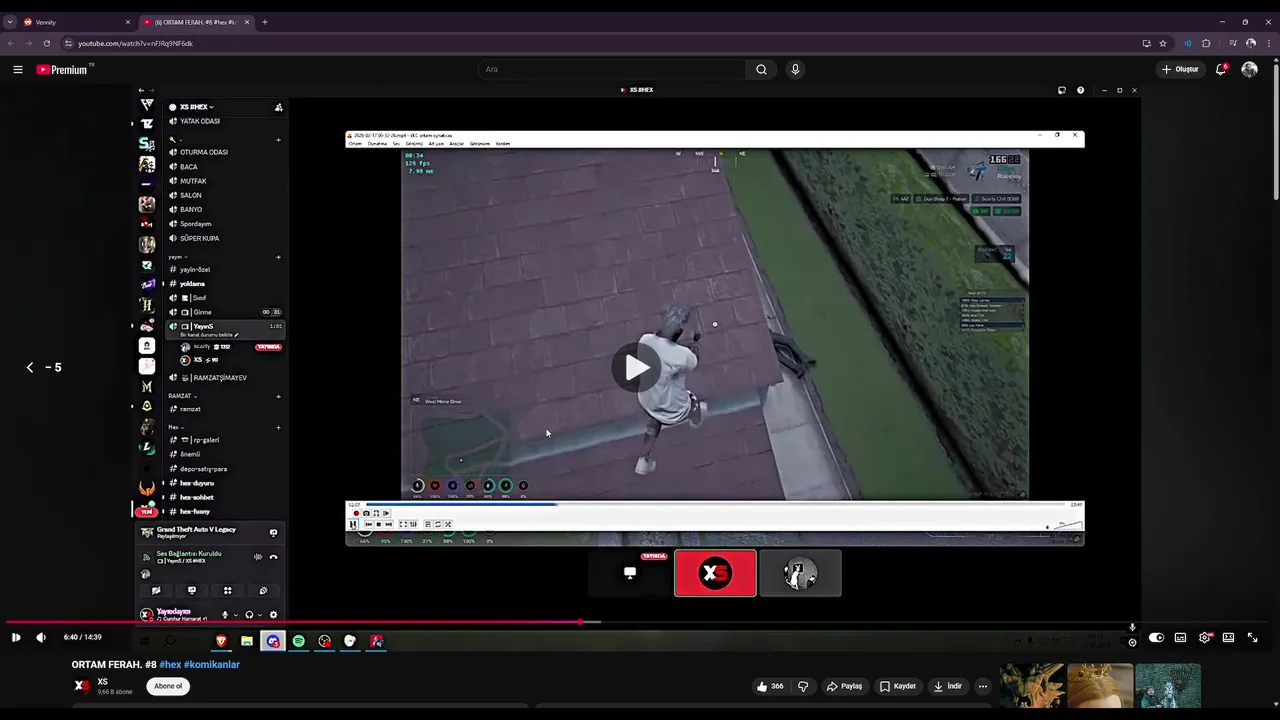Screen dimensions: 1280x720
Task: Open Discord microphone device dropdown arrow
Action: pyautogui.click(x=236, y=615)
